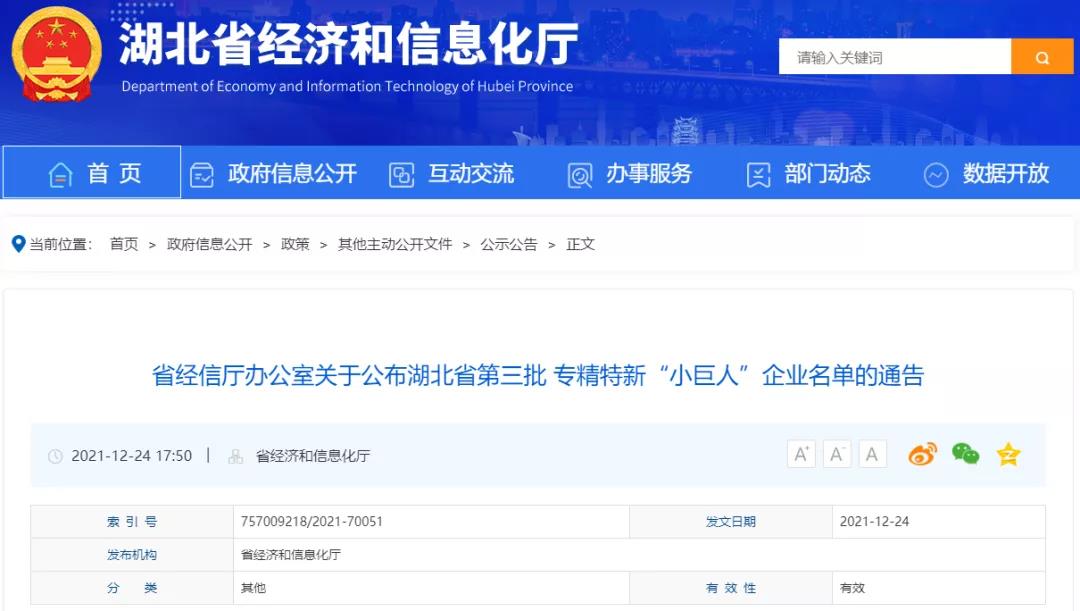
Task: Click 公示公告 breadcrumb link
Action: [x=508, y=244]
